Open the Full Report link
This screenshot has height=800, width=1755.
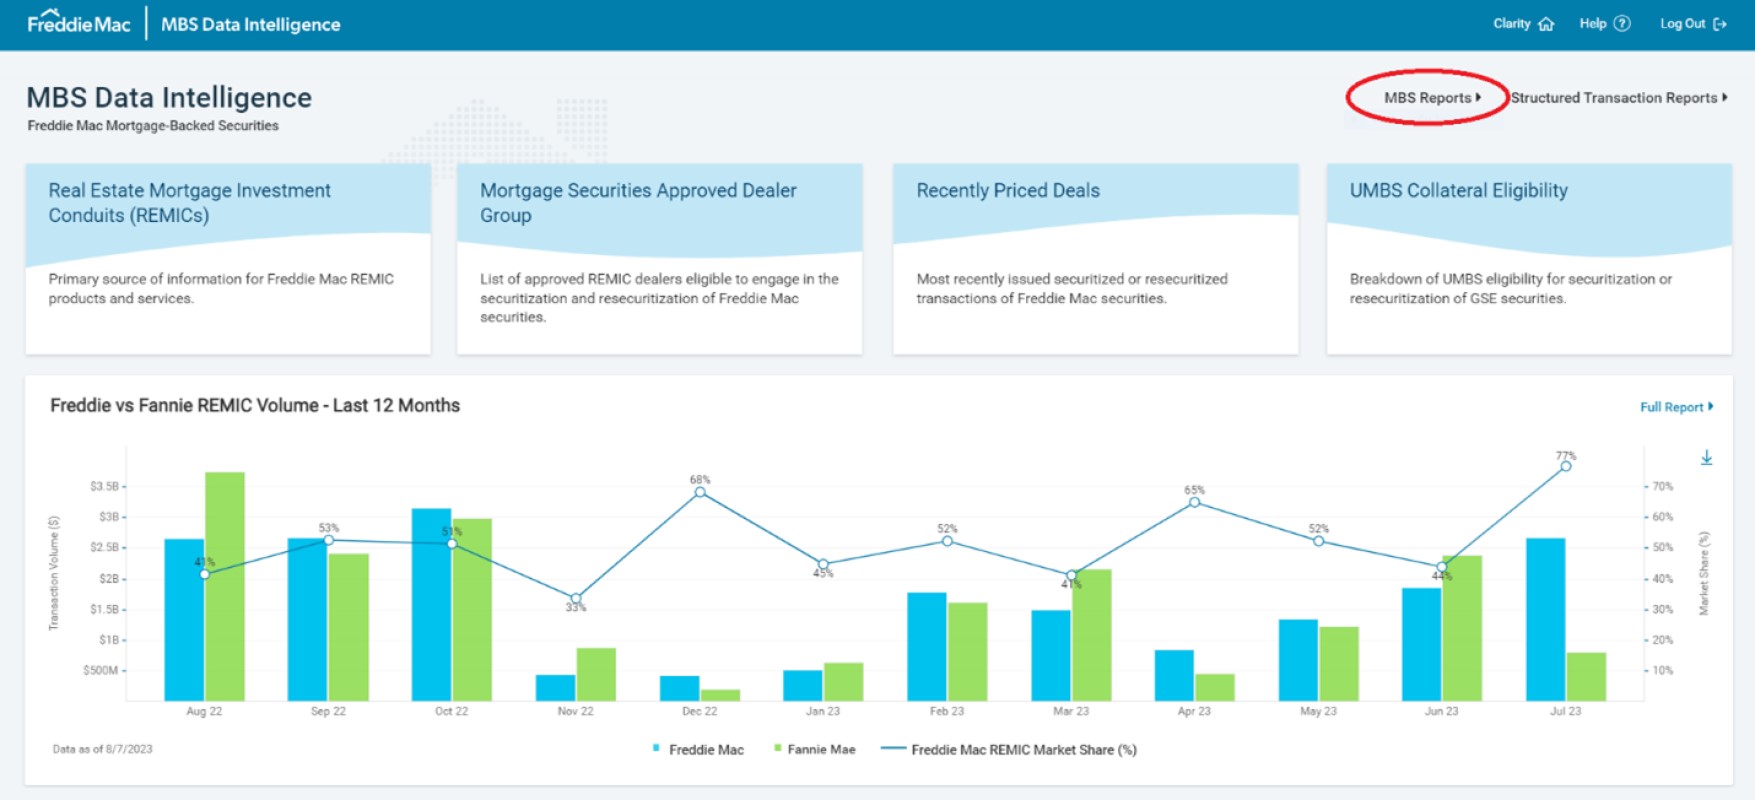click(x=1676, y=407)
